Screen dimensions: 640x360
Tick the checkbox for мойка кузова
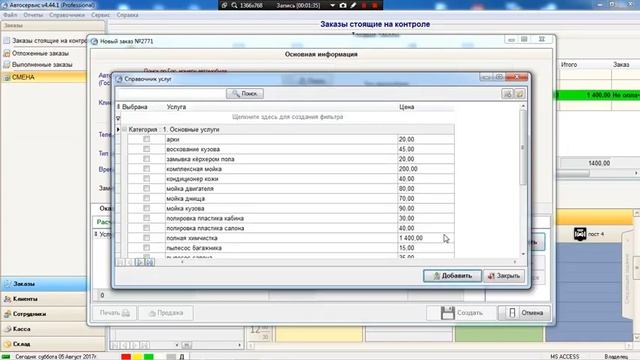pyautogui.click(x=147, y=208)
